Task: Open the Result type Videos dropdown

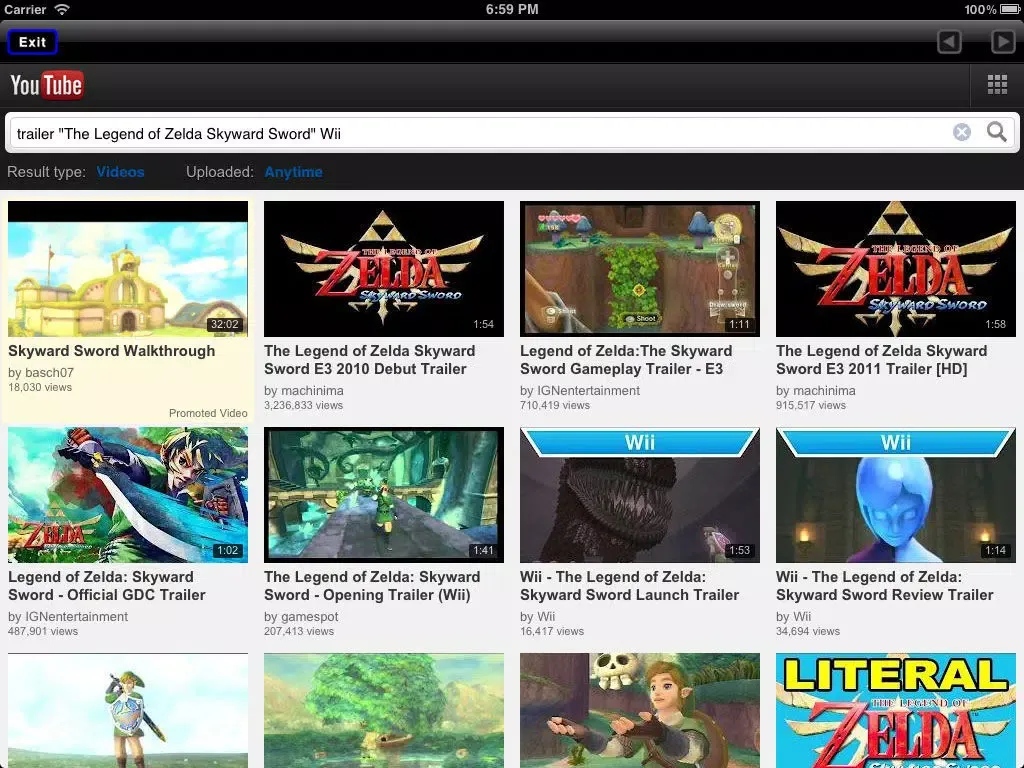Action: tap(120, 172)
